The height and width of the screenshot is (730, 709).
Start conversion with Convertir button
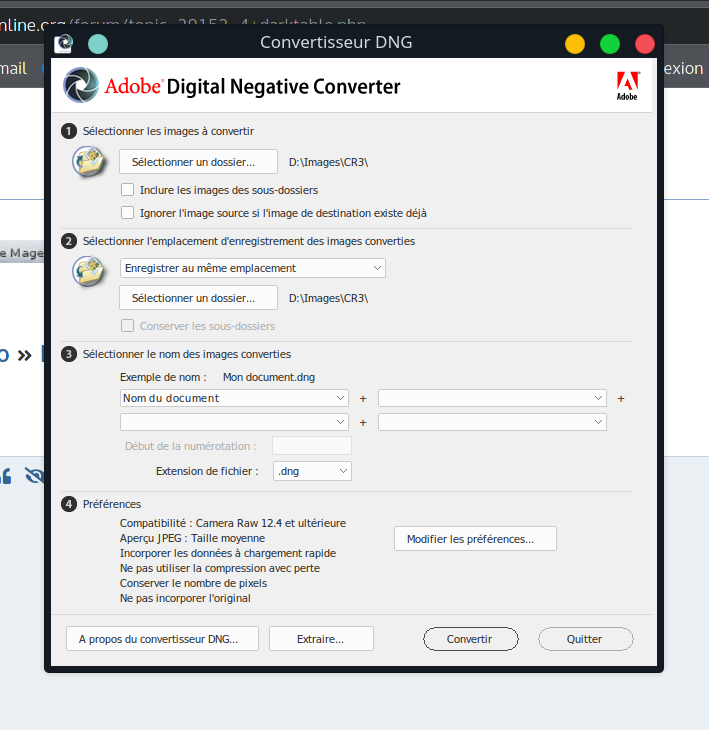click(x=470, y=639)
